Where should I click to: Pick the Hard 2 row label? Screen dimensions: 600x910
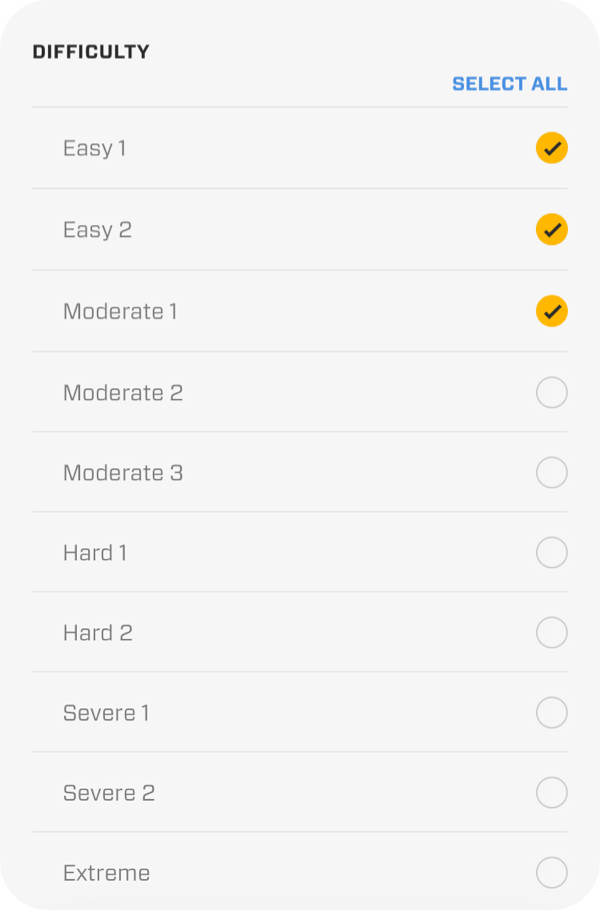[x=98, y=633]
